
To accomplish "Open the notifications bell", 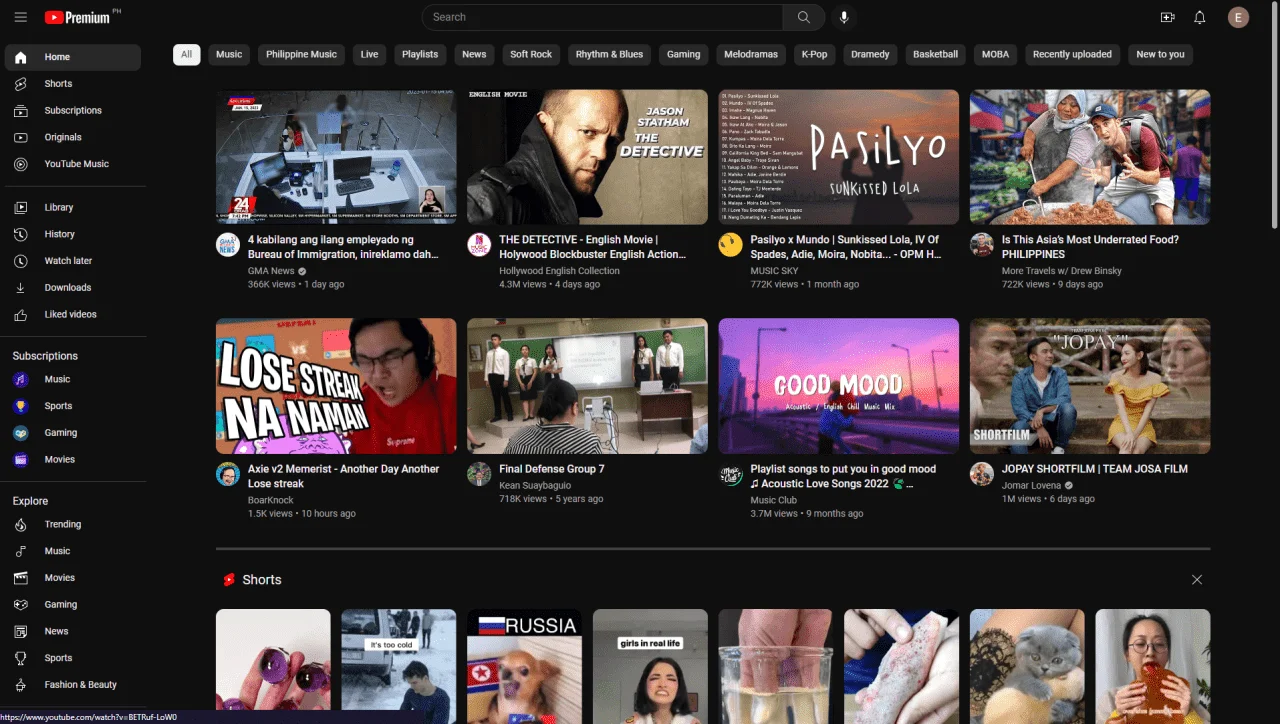I will 1200,17.
